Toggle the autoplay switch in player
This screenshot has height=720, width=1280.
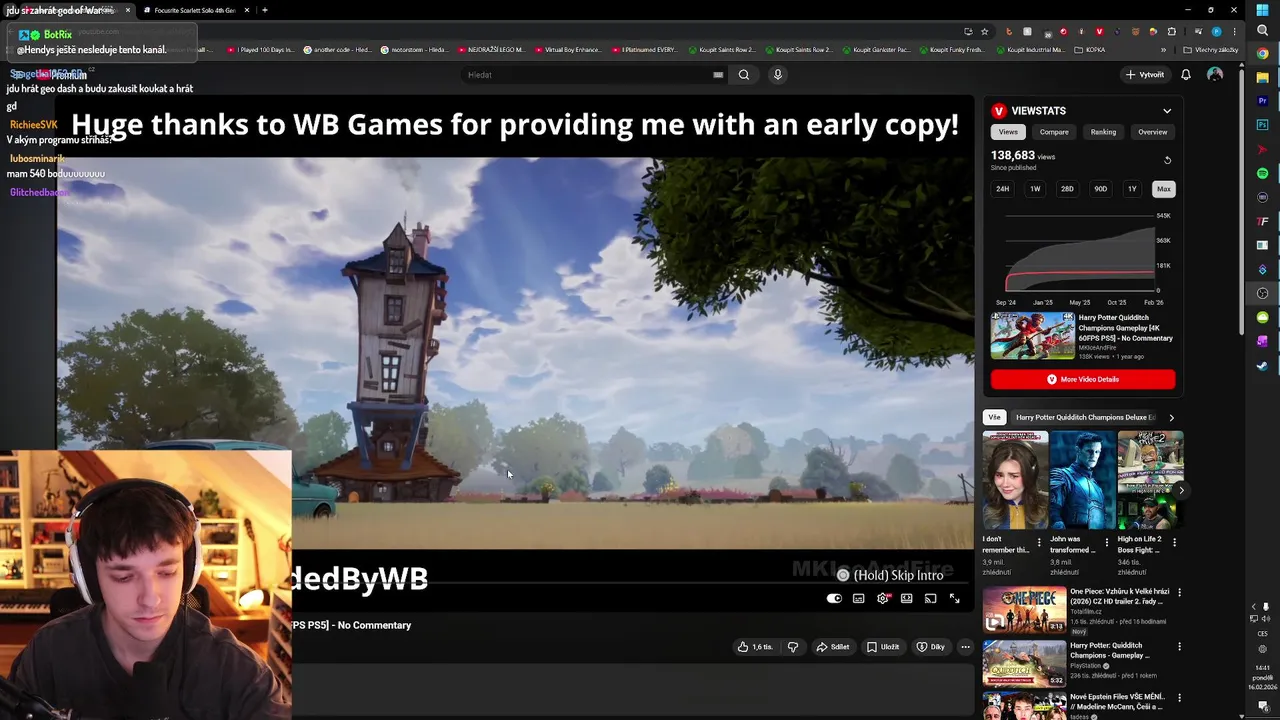pos(834,598)
